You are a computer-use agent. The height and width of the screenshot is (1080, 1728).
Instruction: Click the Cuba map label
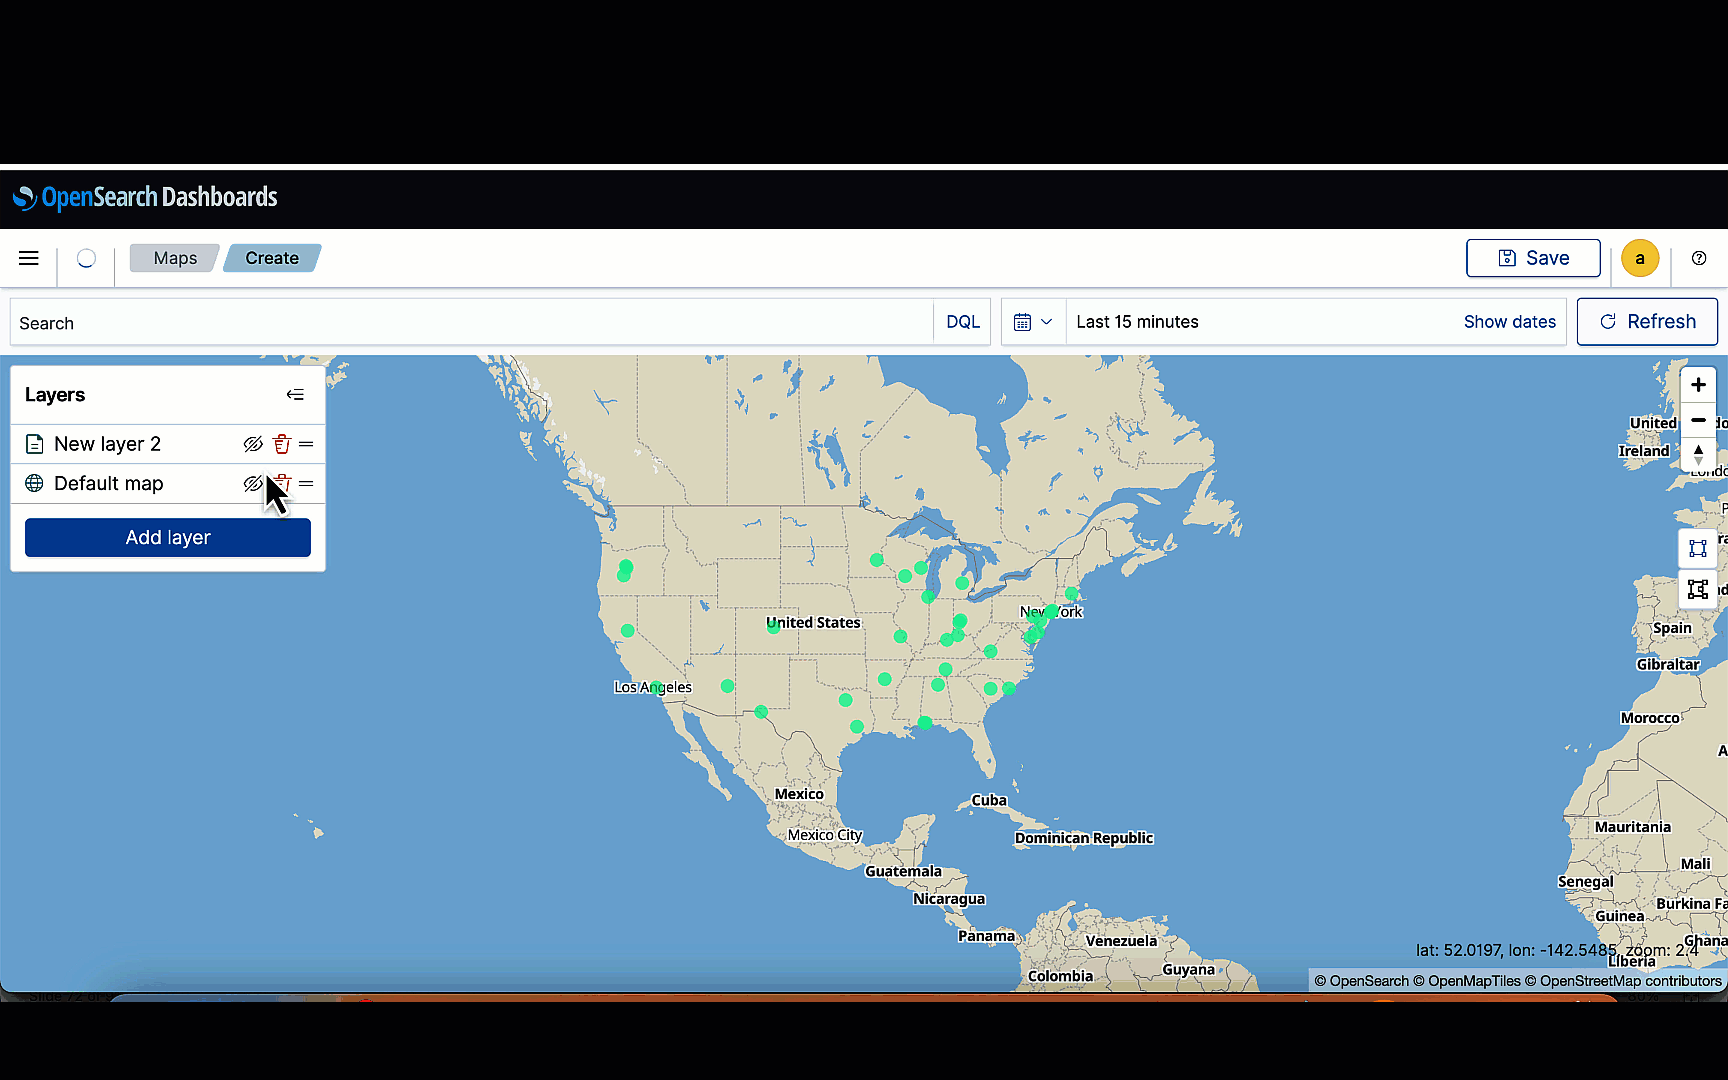(x=989, y=800)
